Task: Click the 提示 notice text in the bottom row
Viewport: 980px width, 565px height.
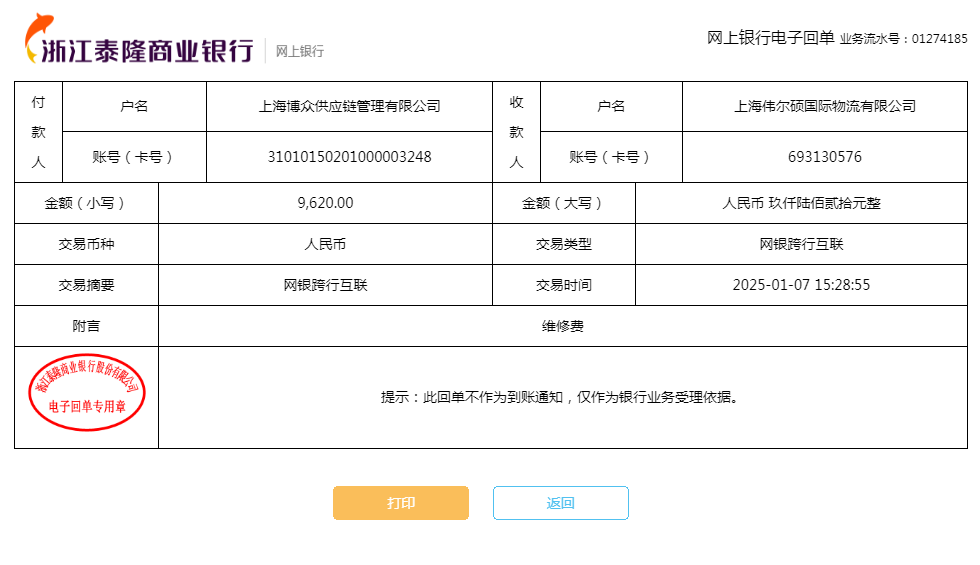Action: (562, 397)
